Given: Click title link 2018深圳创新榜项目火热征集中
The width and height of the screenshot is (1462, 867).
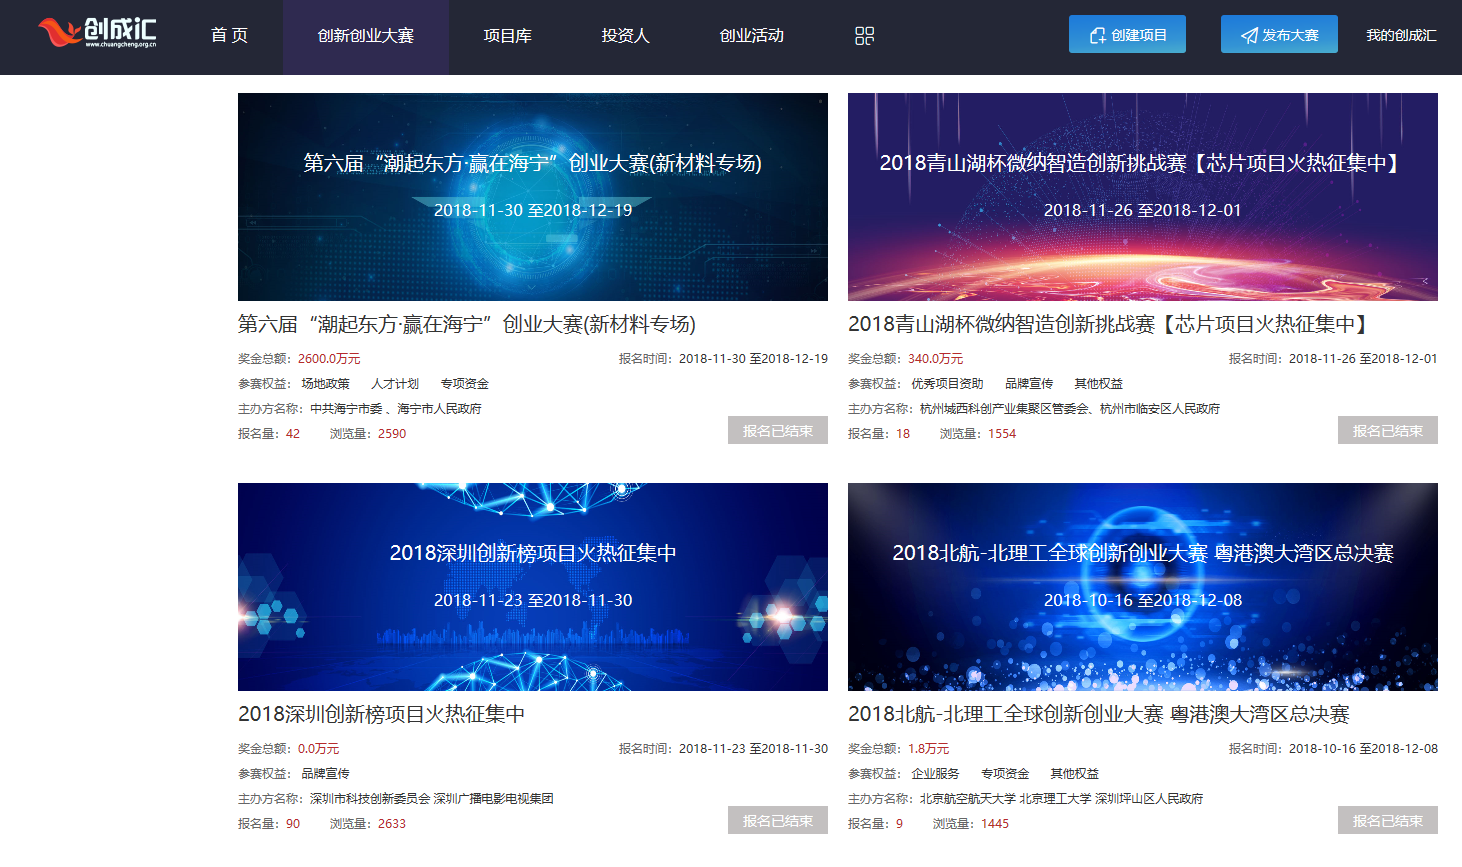Looking at the screenshot, I should pyautogui.click(x=381, y=714).
